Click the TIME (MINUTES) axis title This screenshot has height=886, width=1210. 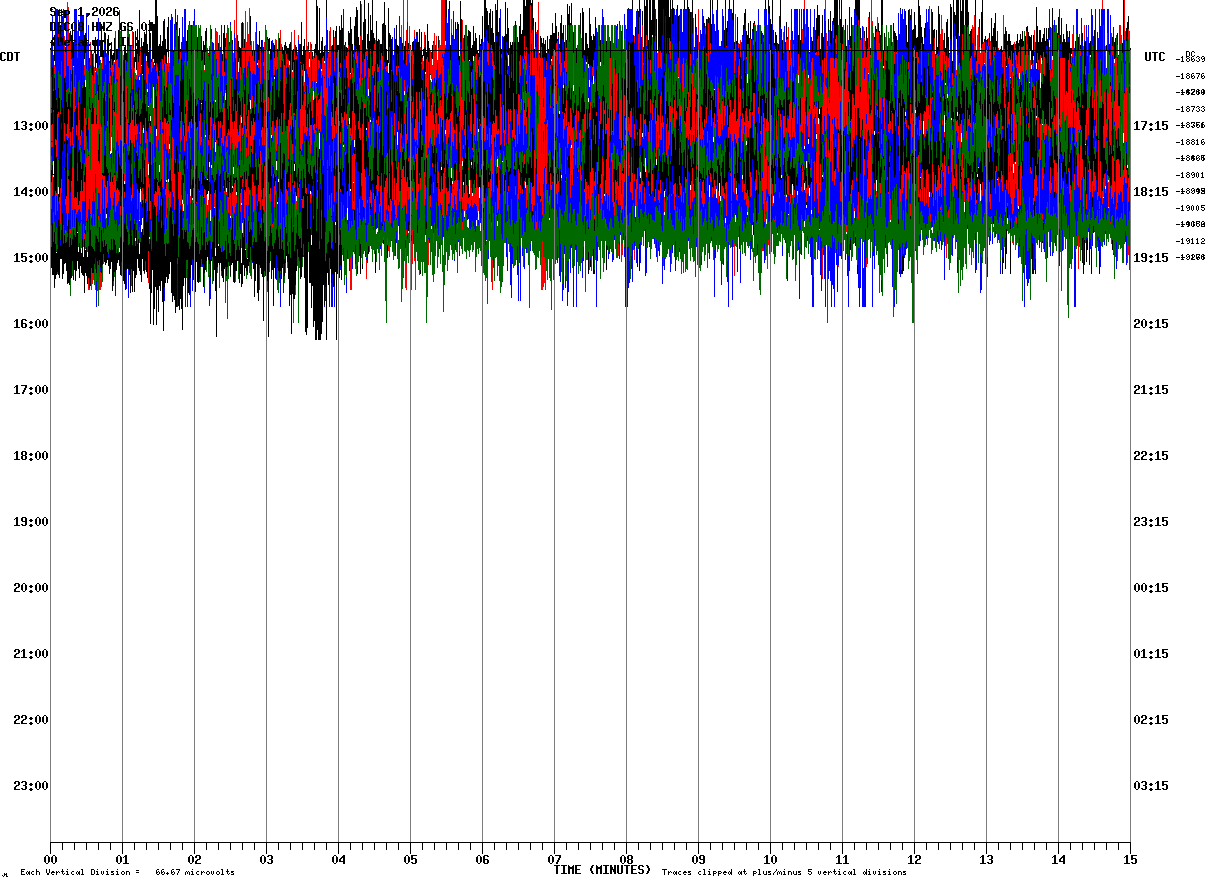(602, 870)
